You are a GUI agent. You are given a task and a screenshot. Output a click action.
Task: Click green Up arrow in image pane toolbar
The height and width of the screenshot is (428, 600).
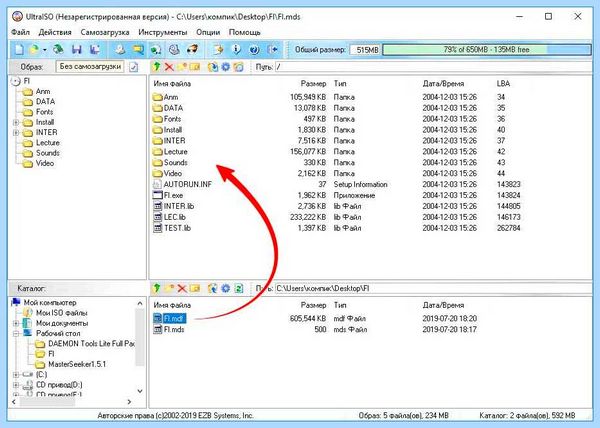coord(156,67)
